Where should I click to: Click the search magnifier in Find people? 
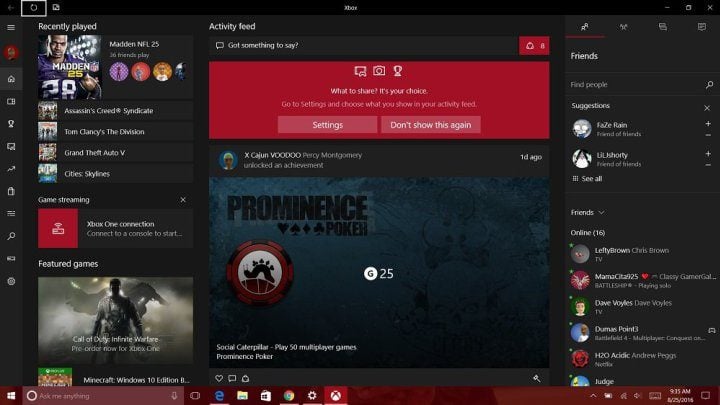point(709,84)
